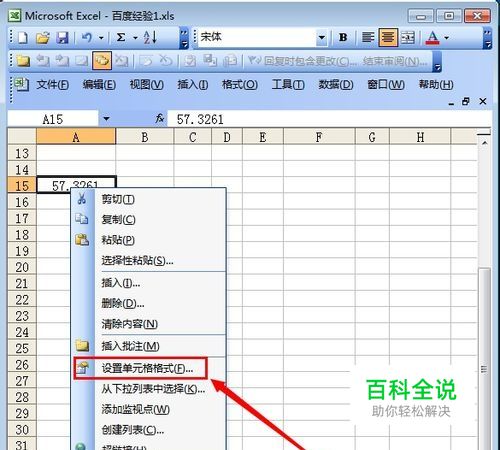Open the 窗口(W) menu
The width and height of the screenshot is (500, 450).
[386, 85]
